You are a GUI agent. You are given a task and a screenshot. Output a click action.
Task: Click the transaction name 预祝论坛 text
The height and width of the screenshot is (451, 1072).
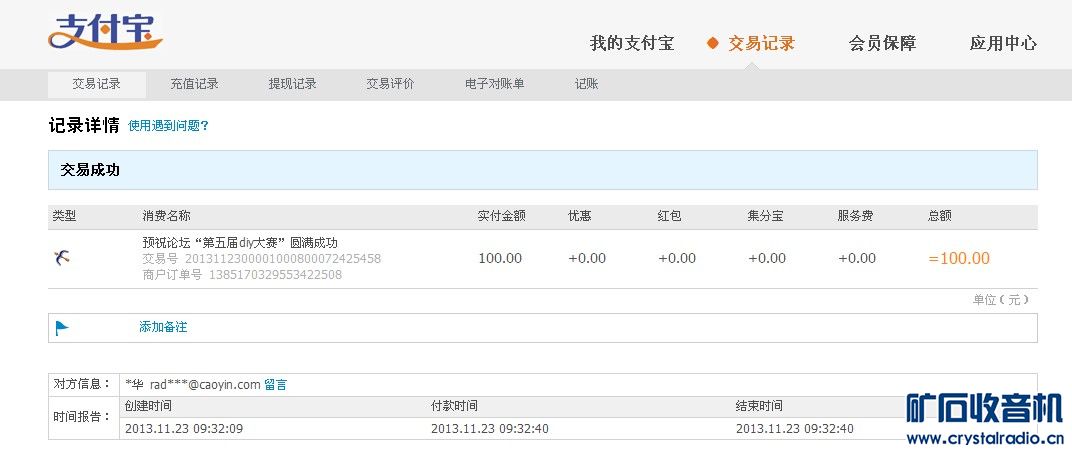pyautogui.click(x=240, y=242)
